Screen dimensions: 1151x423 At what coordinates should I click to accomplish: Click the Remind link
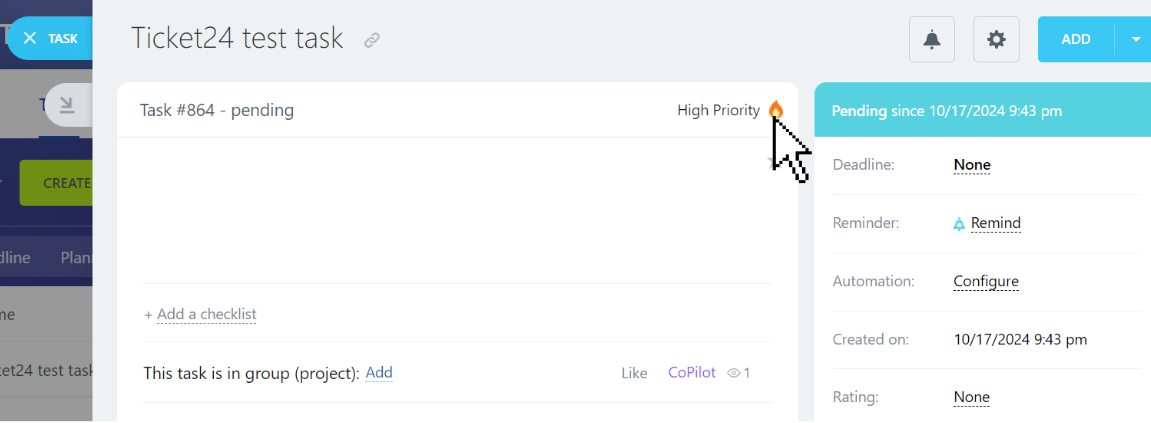995,223
